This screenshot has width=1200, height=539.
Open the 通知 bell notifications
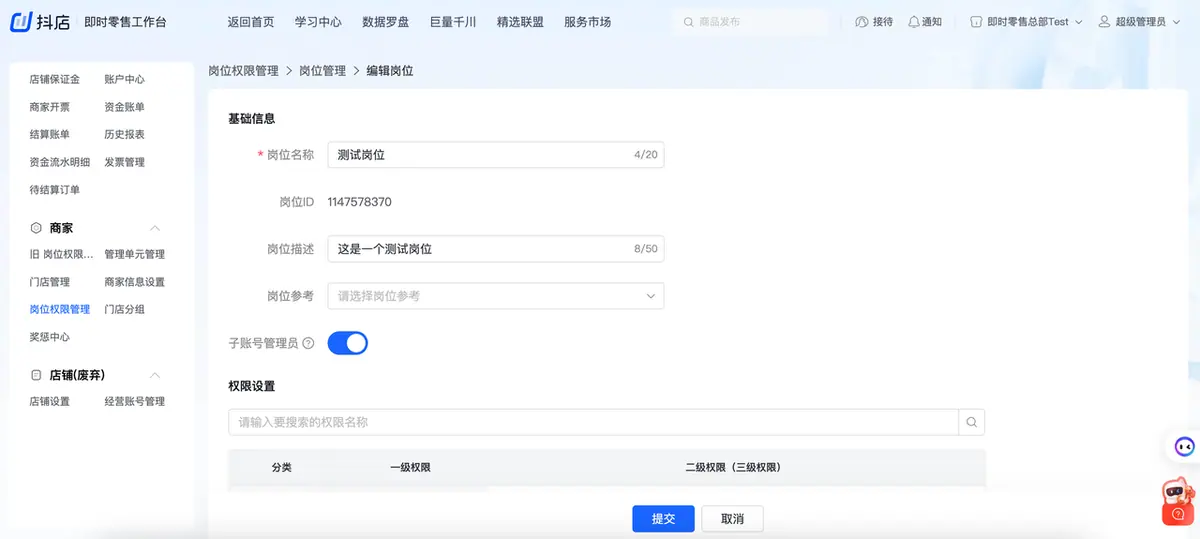(913, 22)
